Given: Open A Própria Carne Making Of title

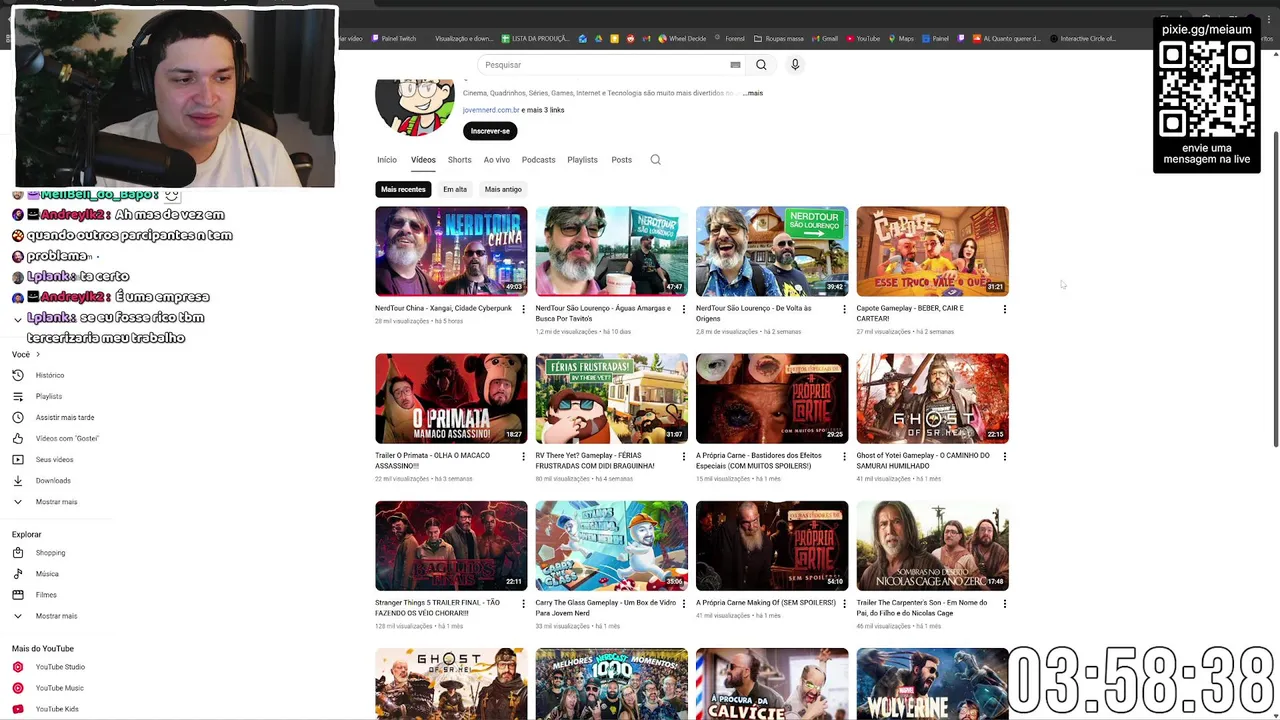Looking at the screenshot, I should coord(766,603).
